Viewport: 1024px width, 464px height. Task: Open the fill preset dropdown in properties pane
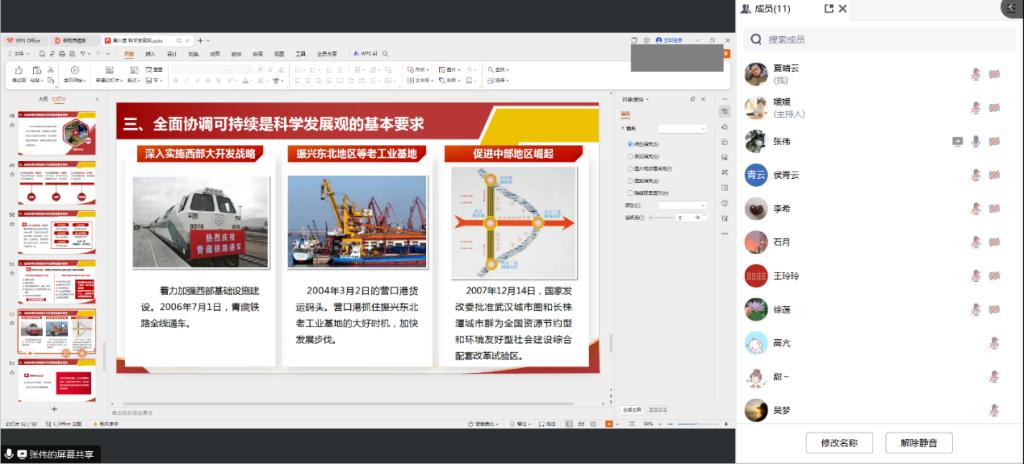(x=683, y=129)
